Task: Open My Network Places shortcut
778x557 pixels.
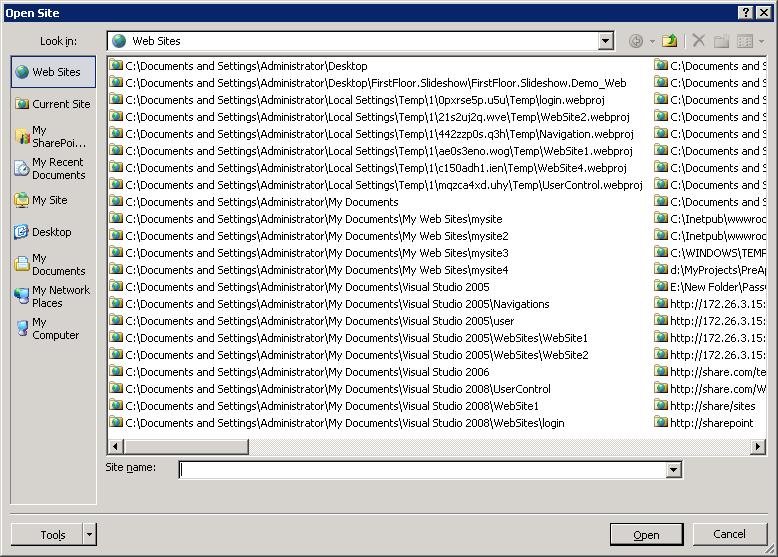Action: tap(53, 296)
